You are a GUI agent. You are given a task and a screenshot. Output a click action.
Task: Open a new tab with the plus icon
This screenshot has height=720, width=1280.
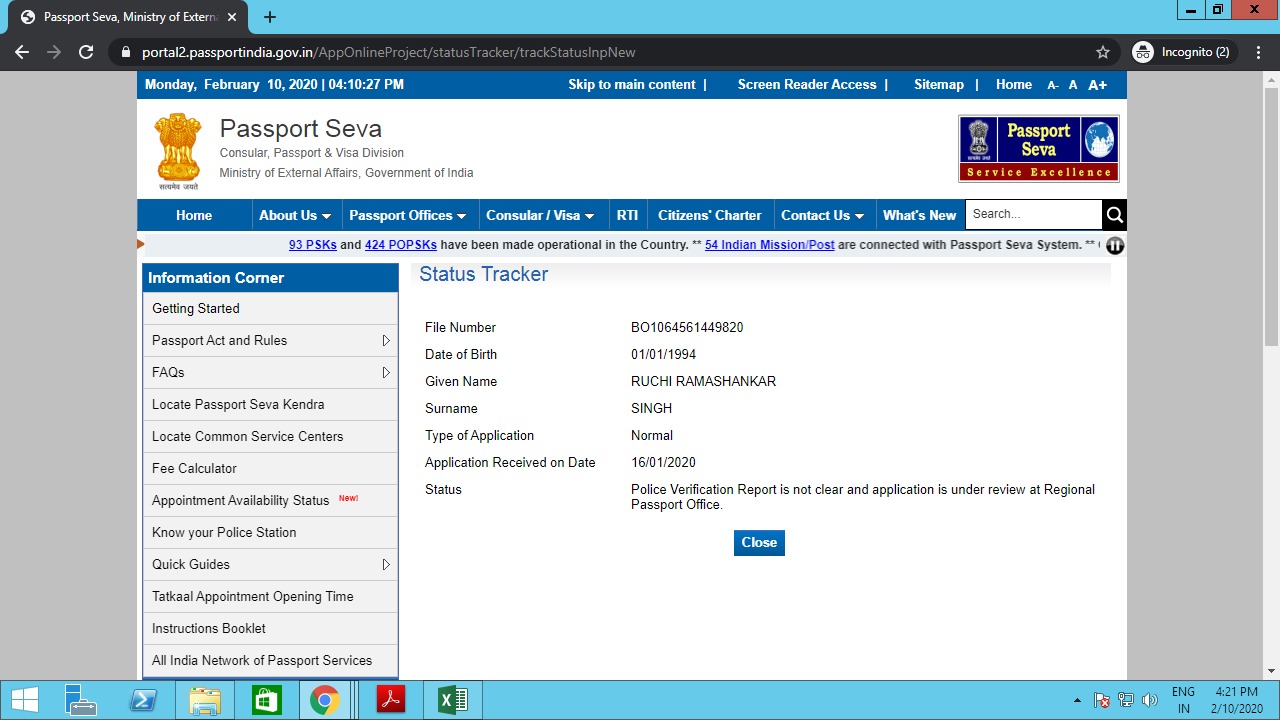point(270,17)
